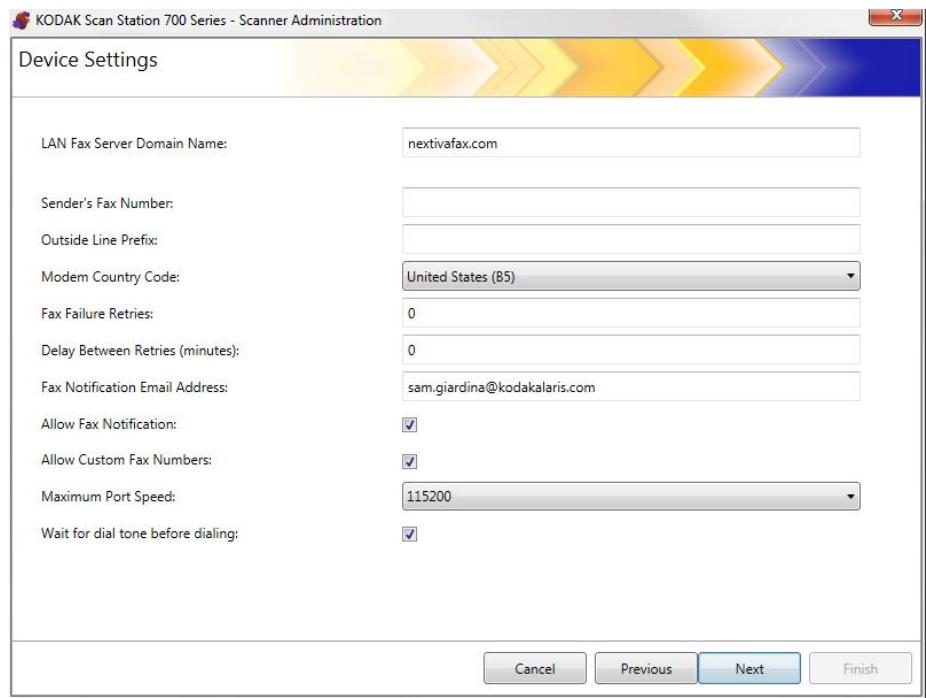The width and height of the screenshot is (926, 698).
Task: Click the 'Modem Country Code:' label
Action: point(110,276)
